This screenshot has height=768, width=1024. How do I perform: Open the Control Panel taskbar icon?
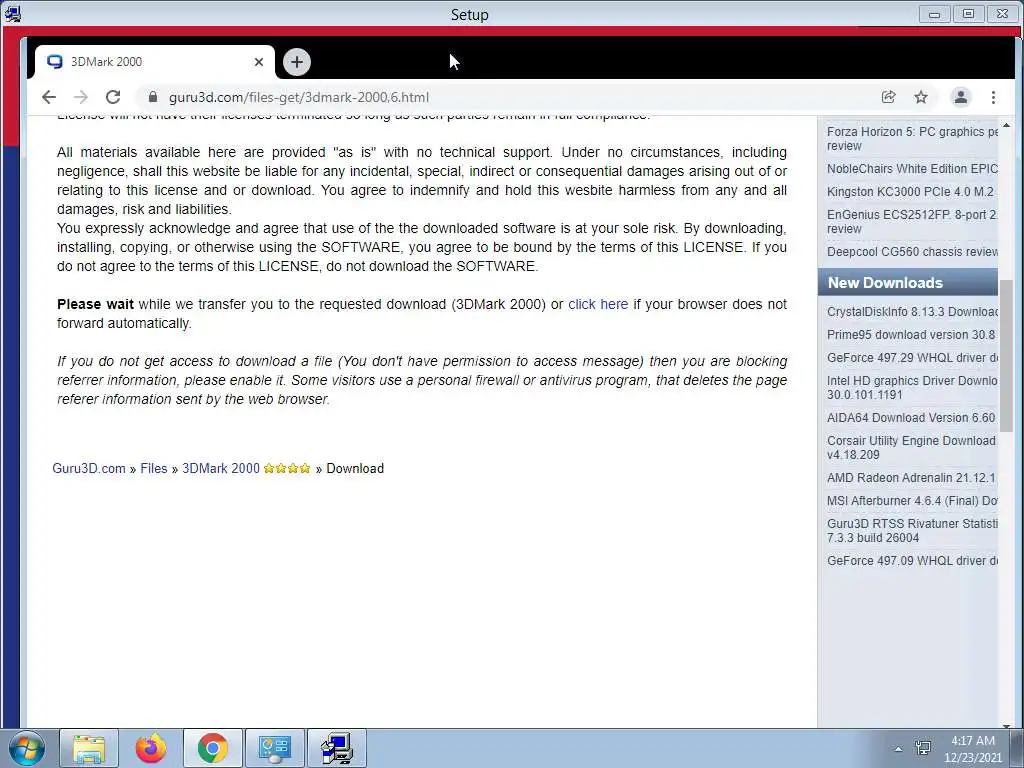tap(274, 748)
